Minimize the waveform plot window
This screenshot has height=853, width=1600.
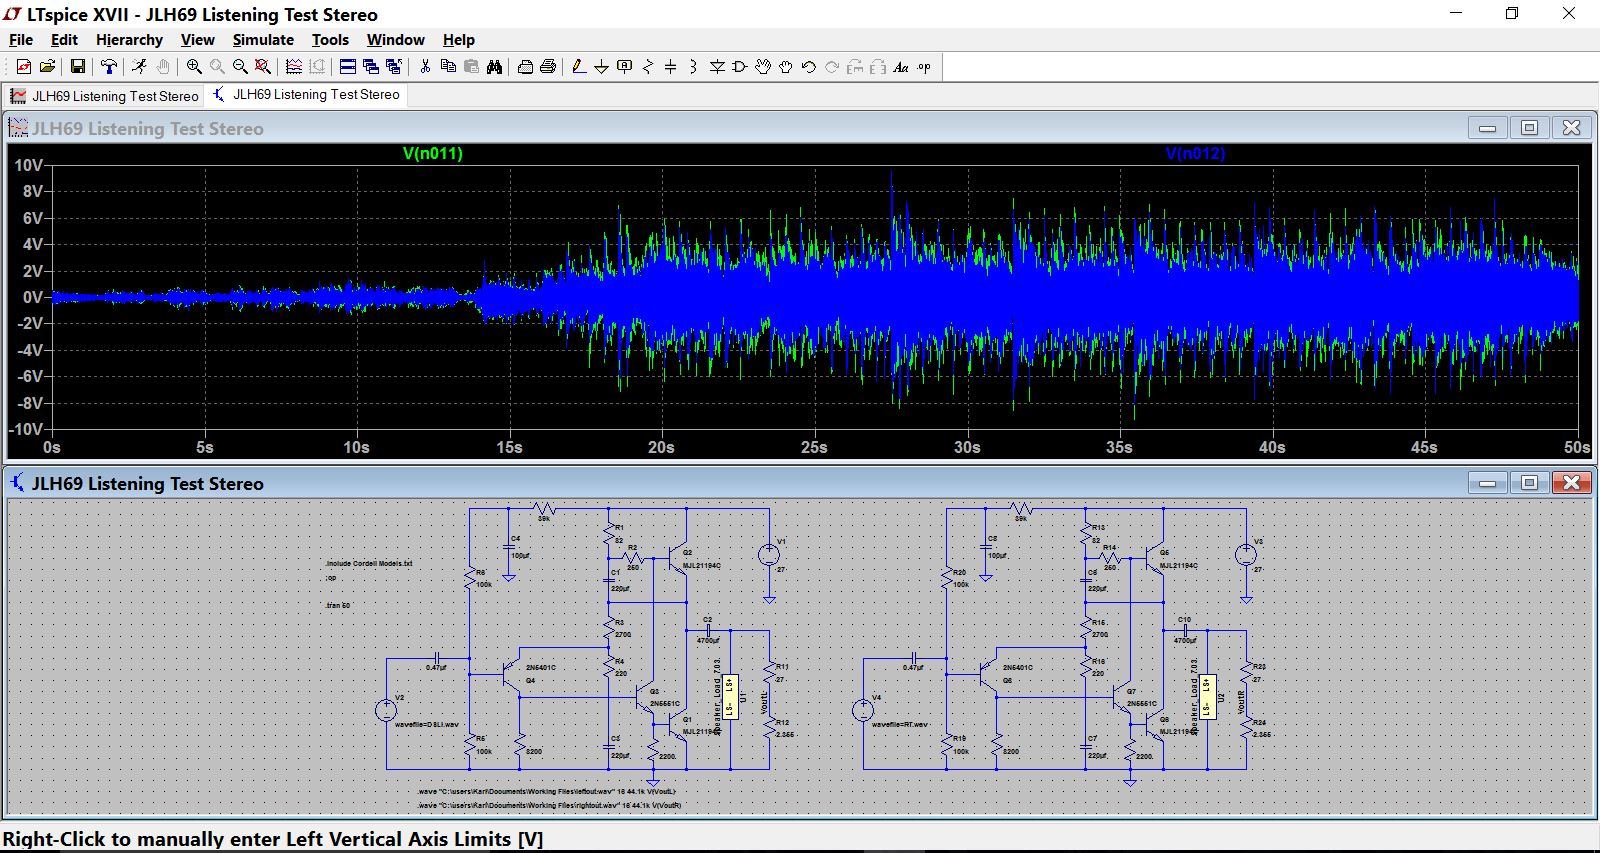tap(1487, 128)
